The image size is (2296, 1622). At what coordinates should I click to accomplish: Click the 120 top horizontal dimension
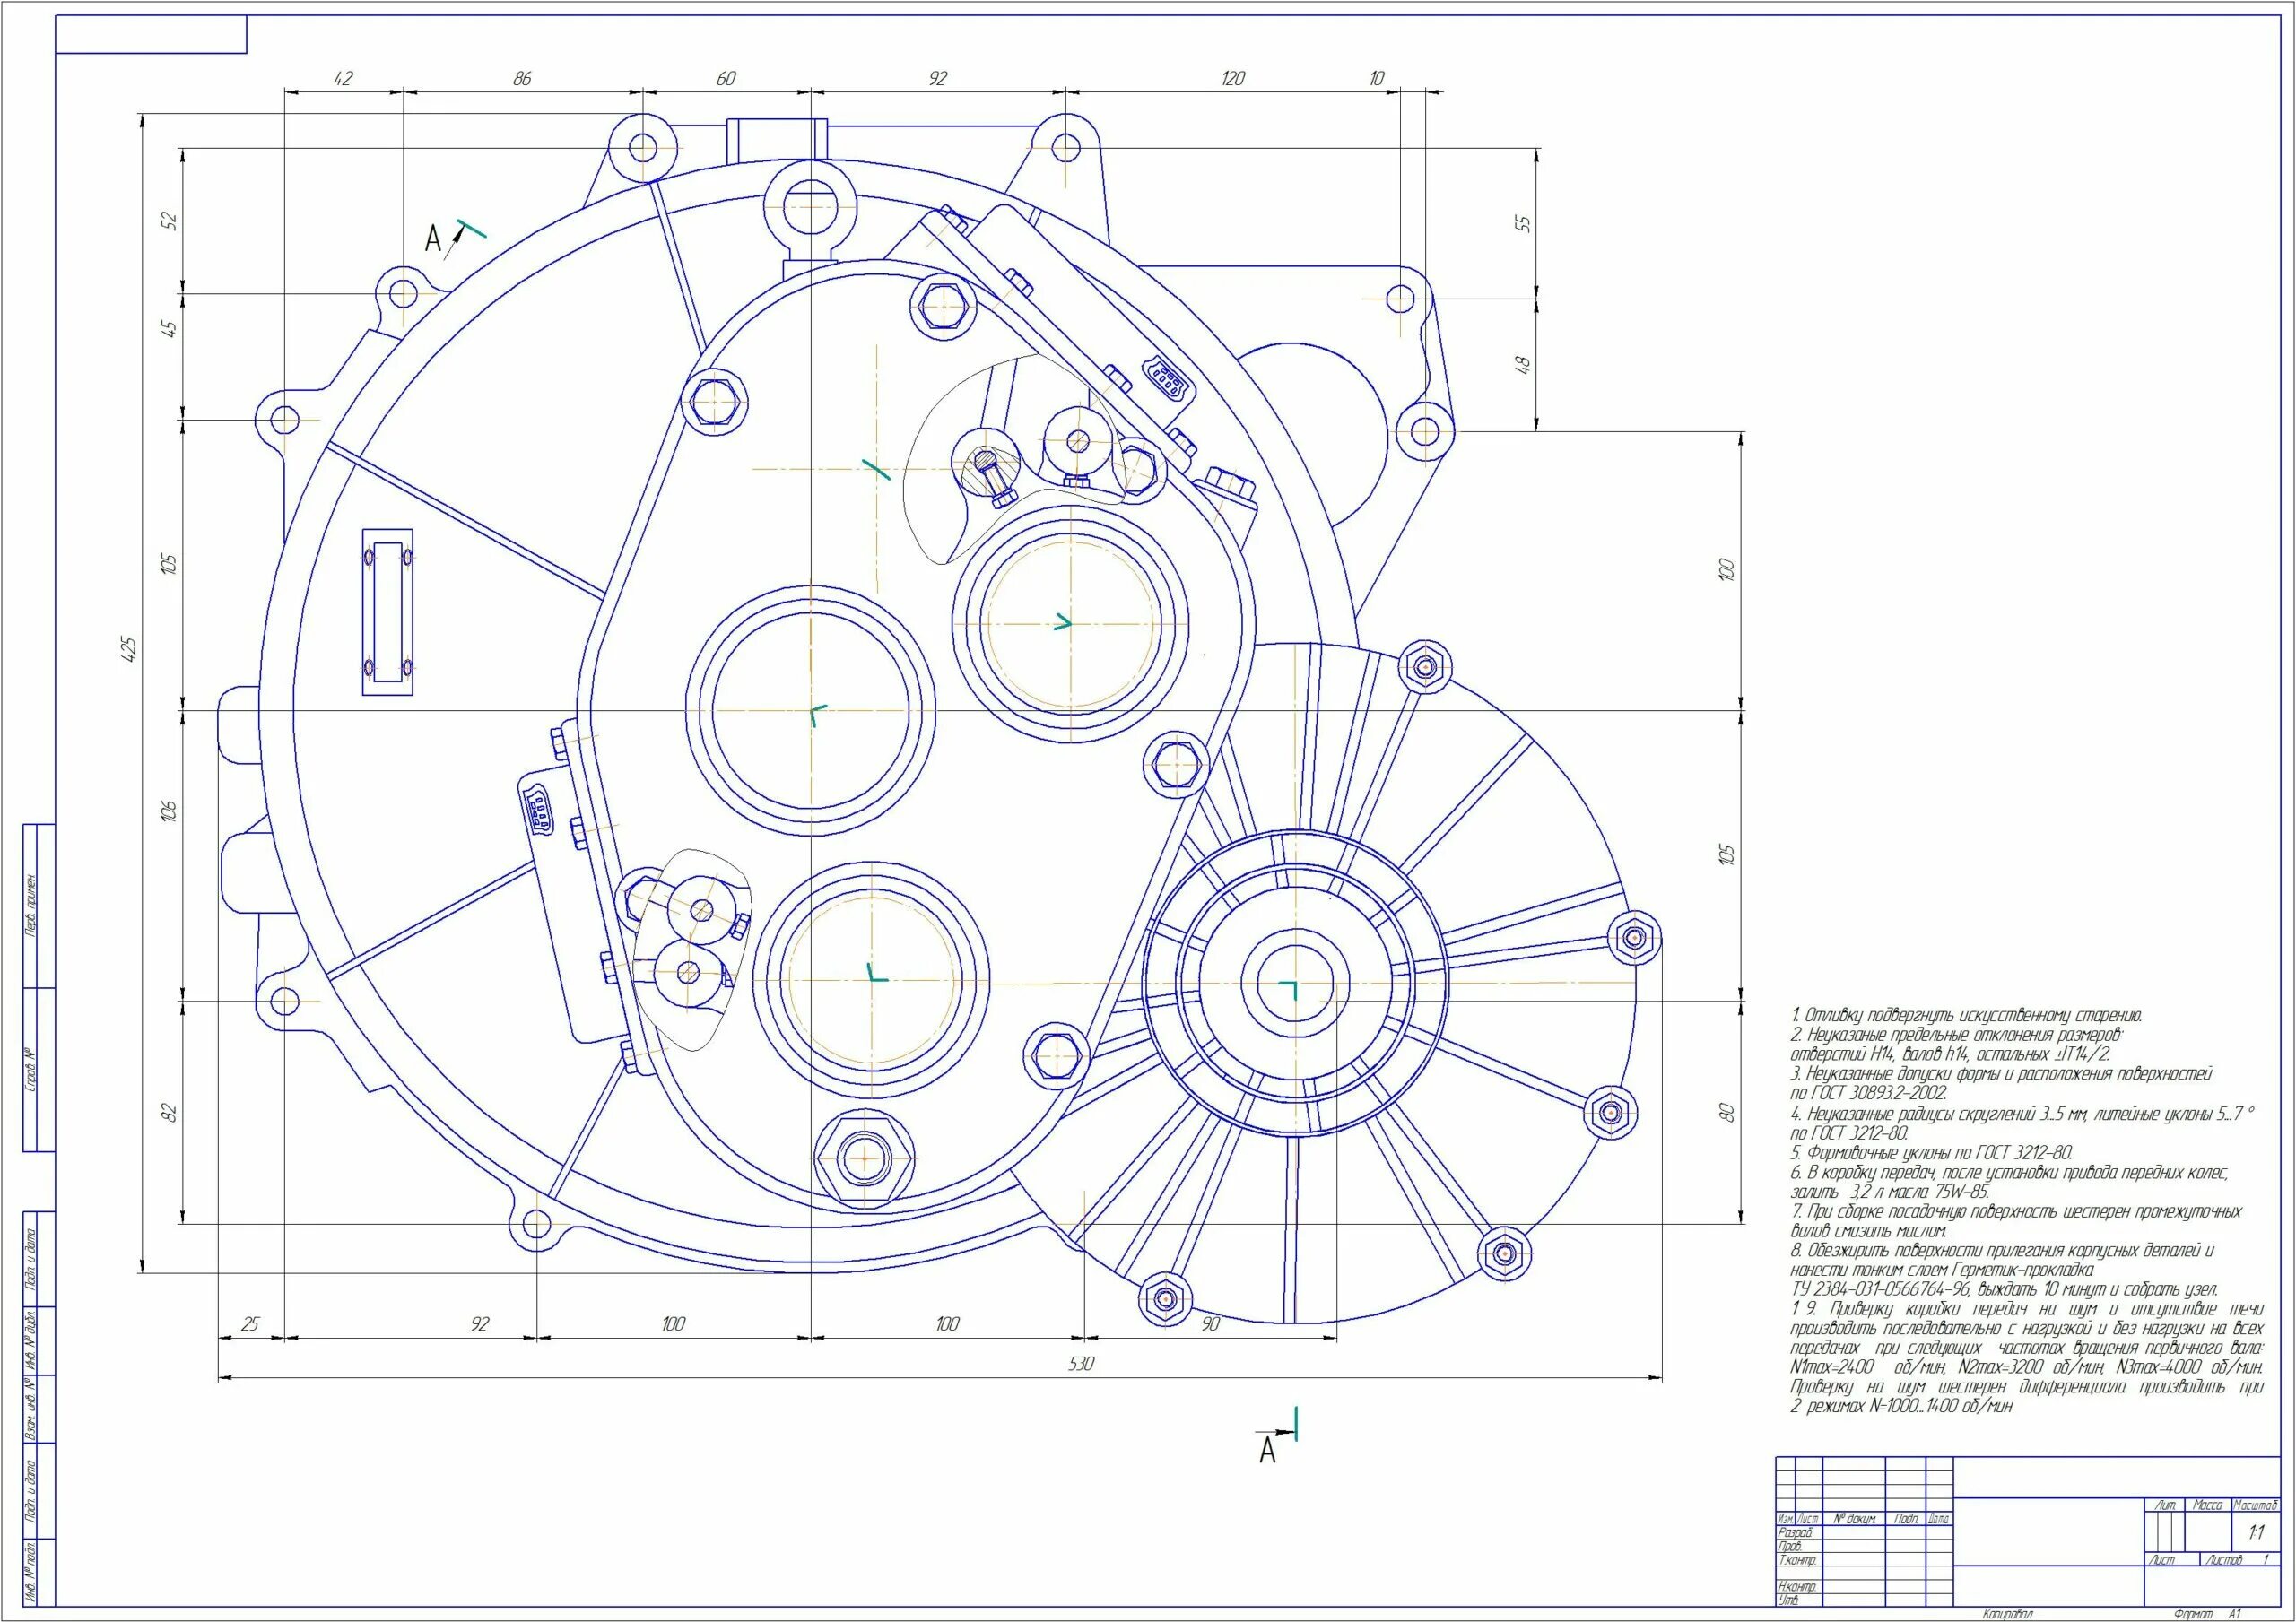[1232, 79]
